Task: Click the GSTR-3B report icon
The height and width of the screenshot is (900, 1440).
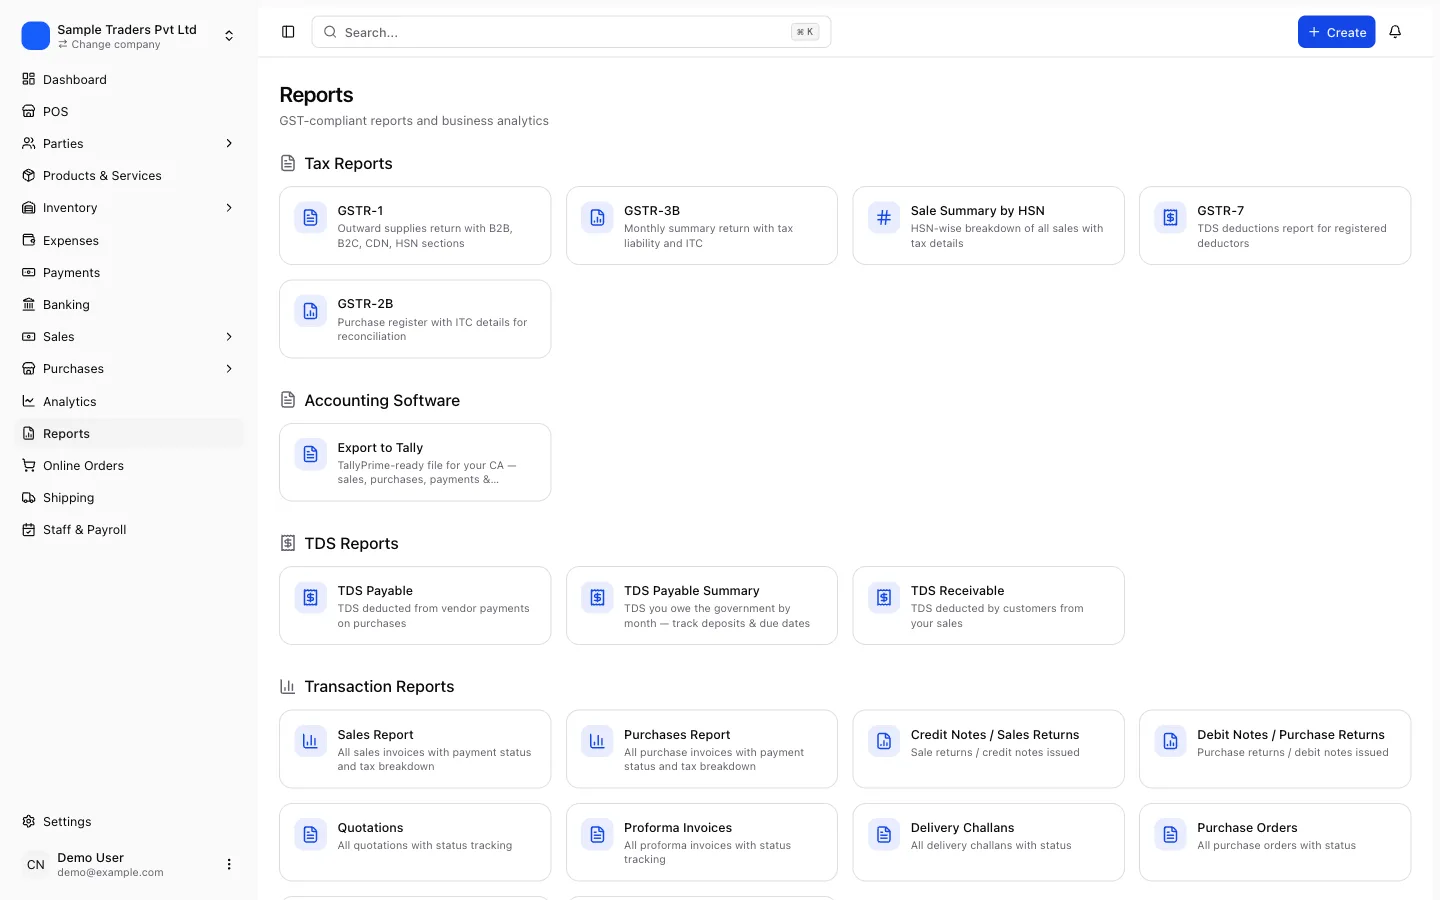Action: 597,217
